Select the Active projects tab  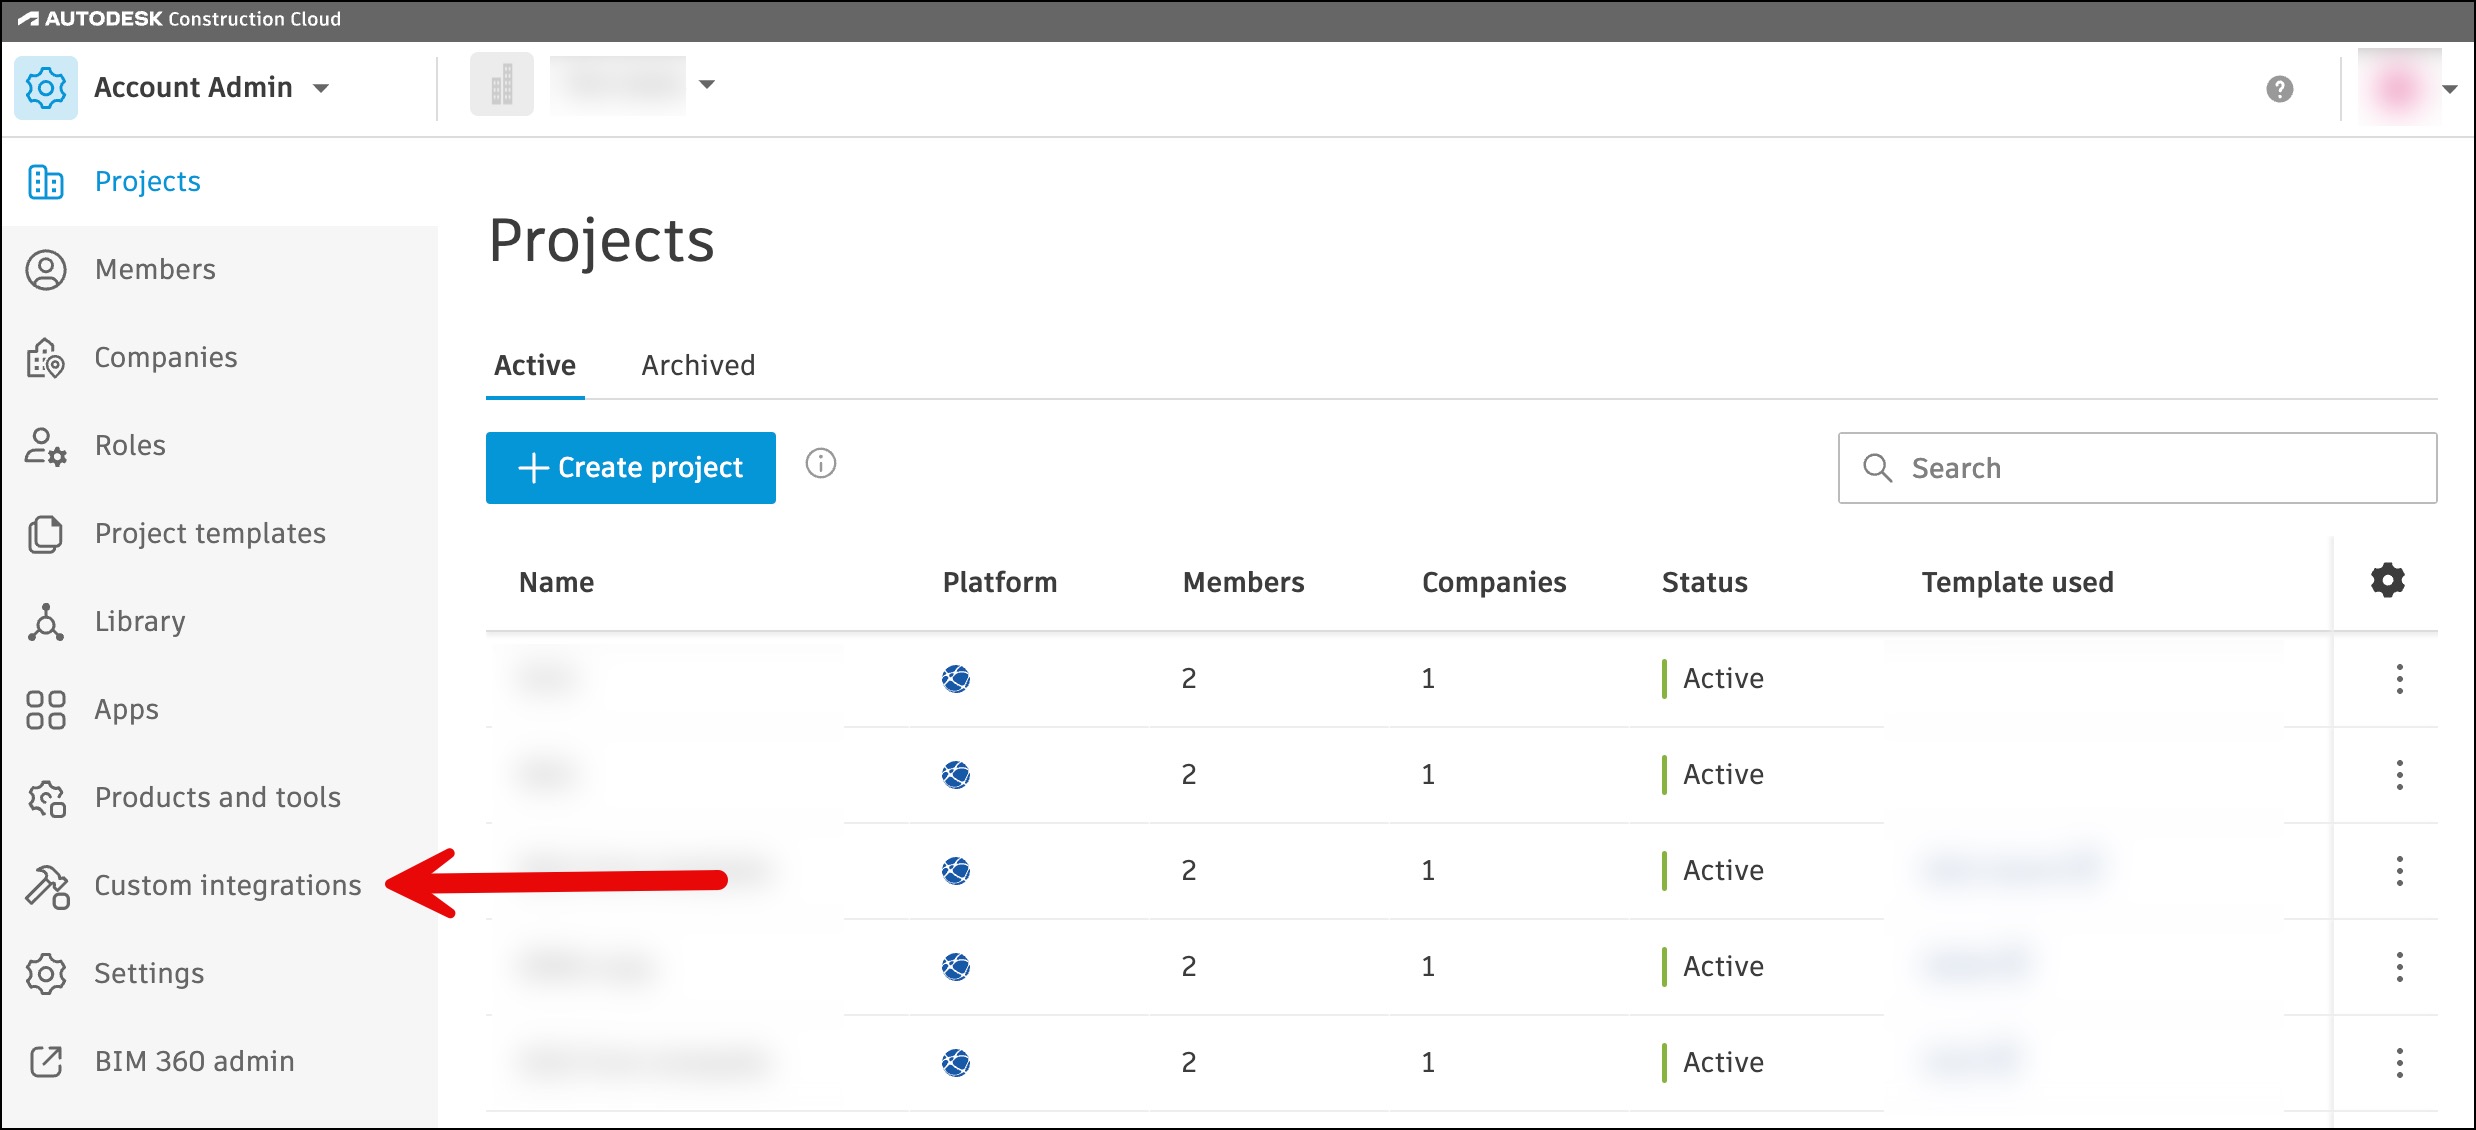535,366
